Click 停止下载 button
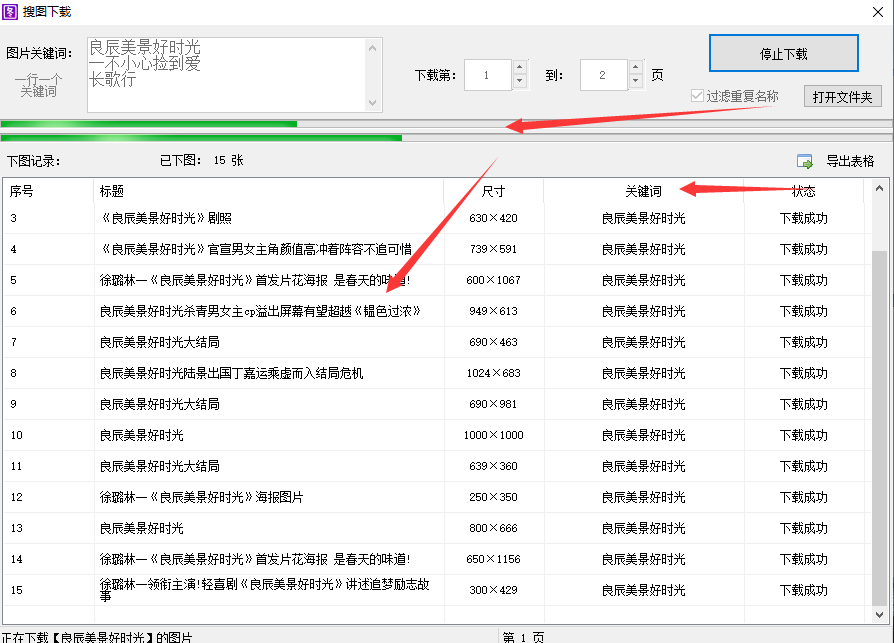Image resolution: width=894 pixels, height=643 pixels. 783,54
